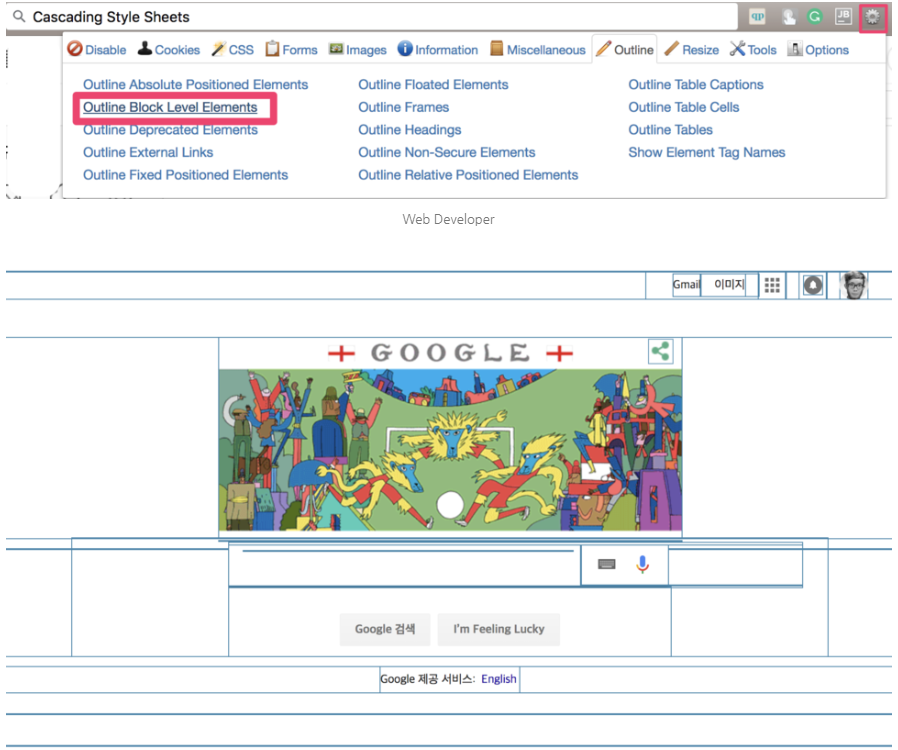898x750 pixels.
Task: Click Outline Frames
Action: pos(404,108)
